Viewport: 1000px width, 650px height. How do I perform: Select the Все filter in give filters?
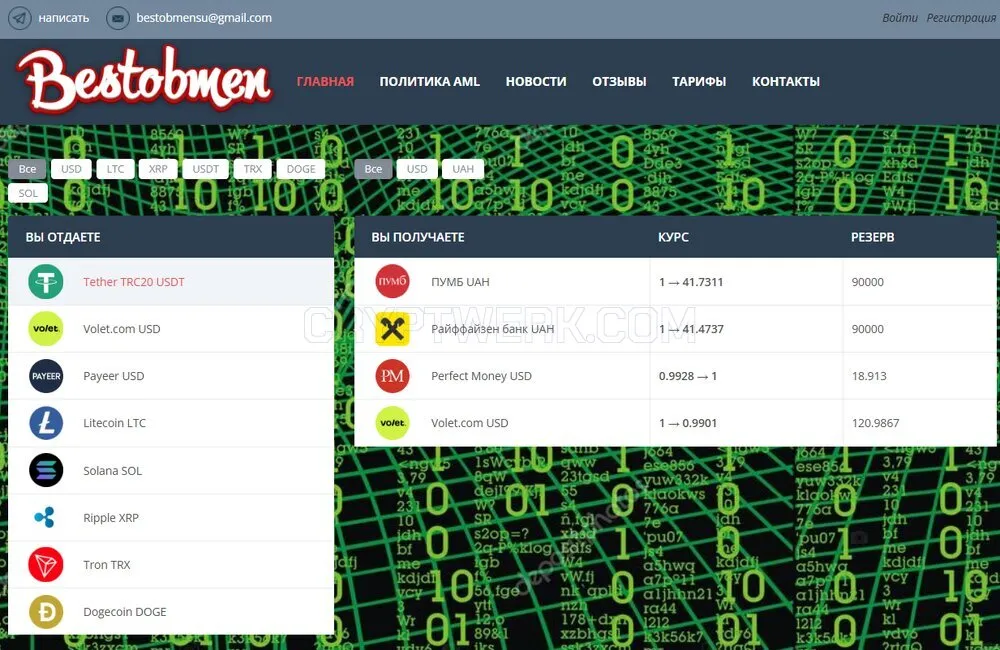point(27,169)
